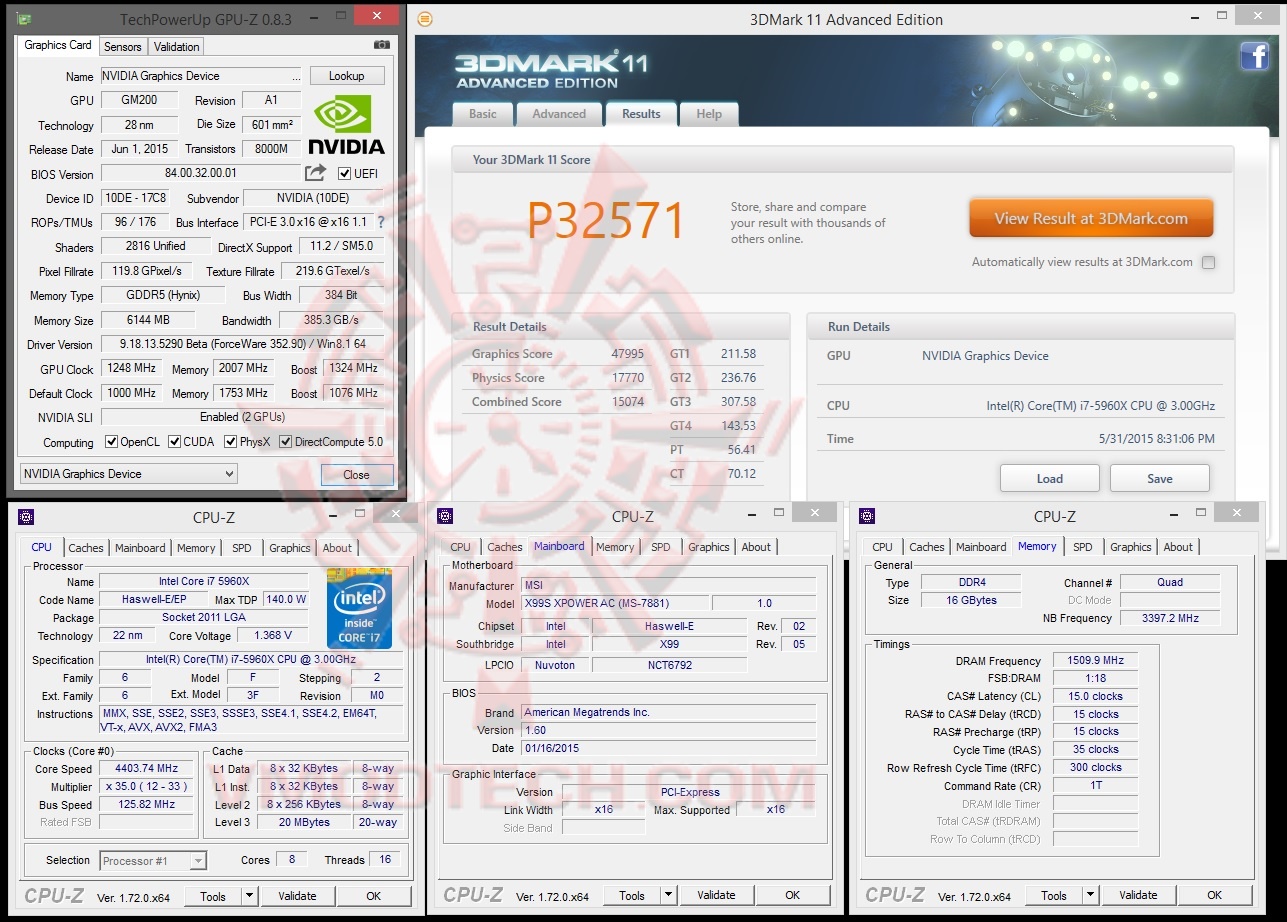The height and width of the screenshot is (922, 1287).
Task: Select the Graphics Card tab in GPU-Z
Action: click(58, 45)
